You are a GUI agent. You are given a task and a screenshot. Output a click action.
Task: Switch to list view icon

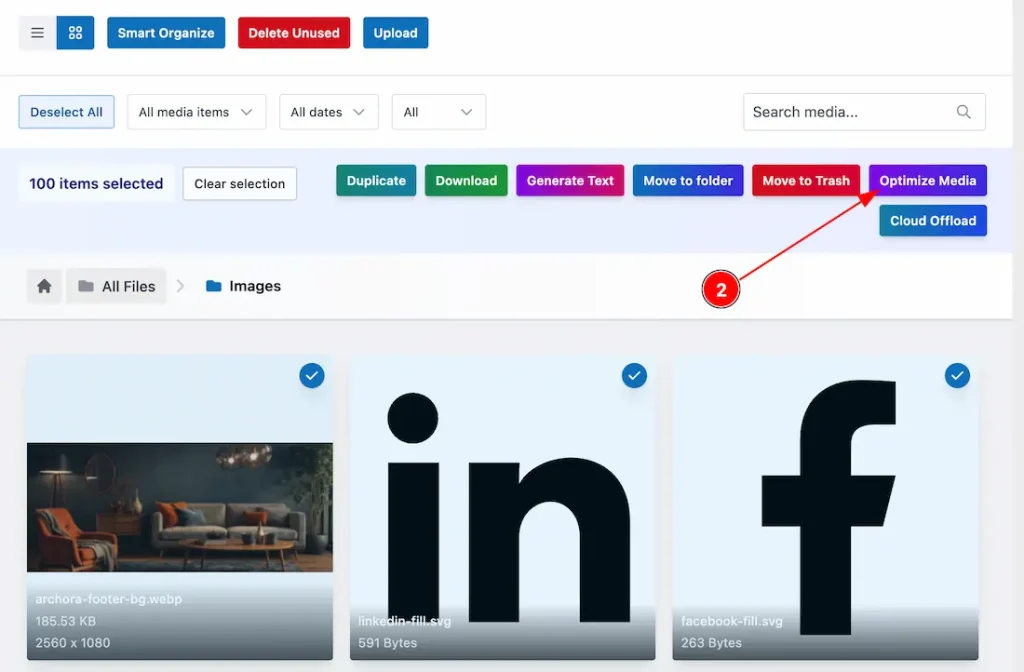click(37, 33)
